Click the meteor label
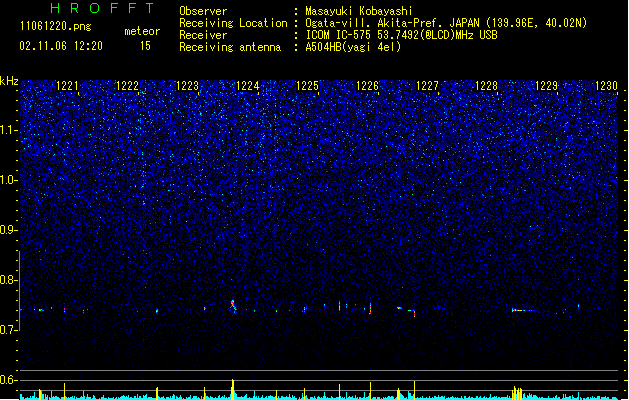This screenshot has width=629, height=400. tap(142, 31)
